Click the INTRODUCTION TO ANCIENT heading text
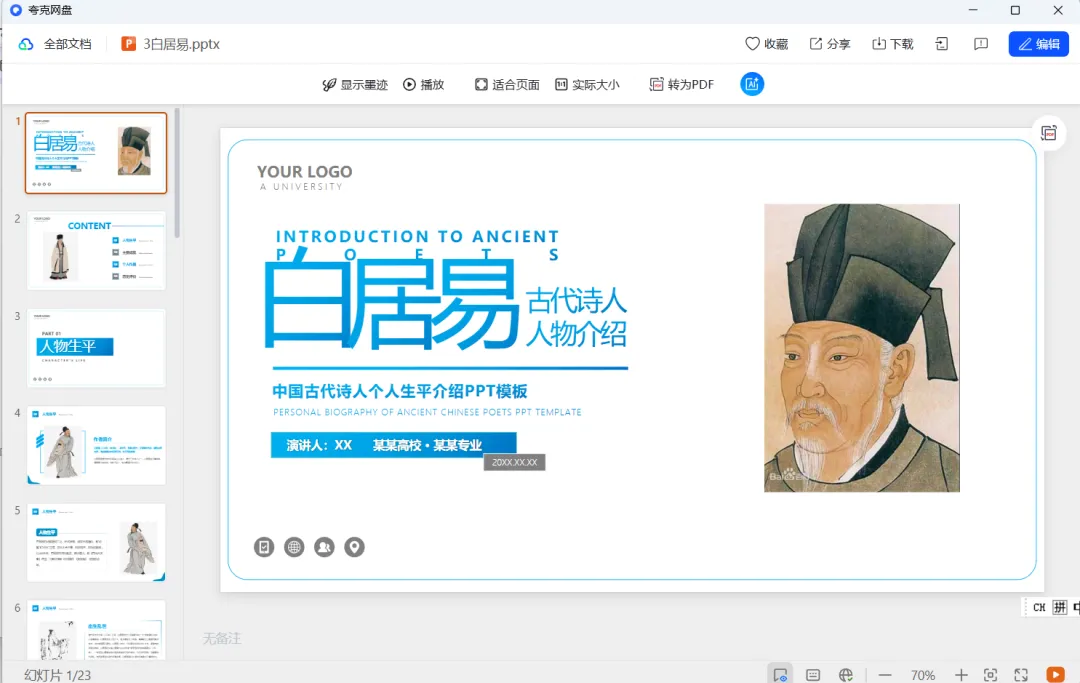 pos(417,237)
